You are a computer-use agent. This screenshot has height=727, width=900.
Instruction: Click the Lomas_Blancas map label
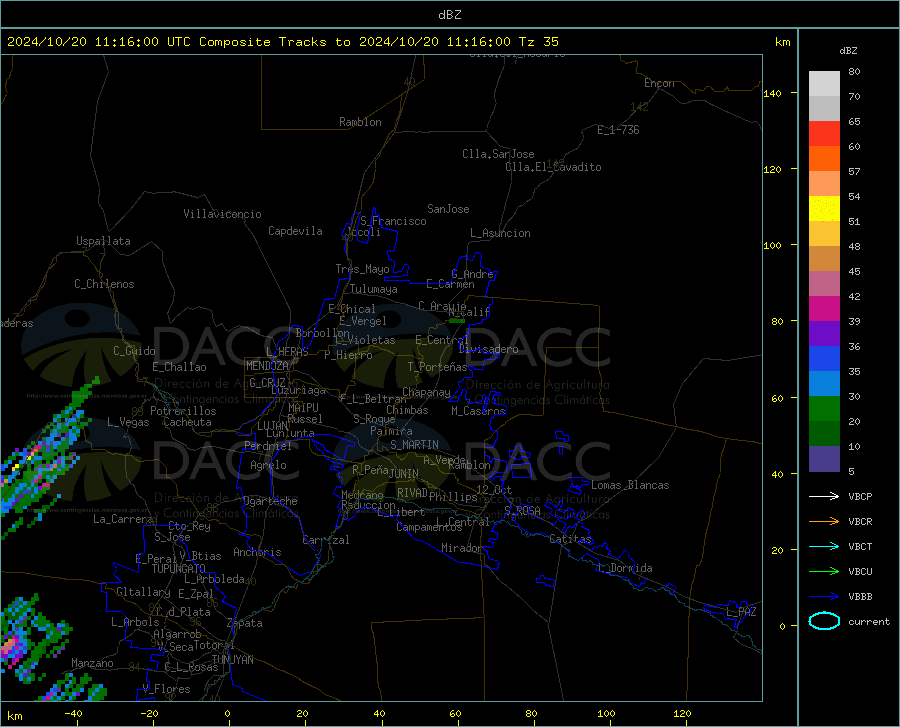tap(630, 485)
